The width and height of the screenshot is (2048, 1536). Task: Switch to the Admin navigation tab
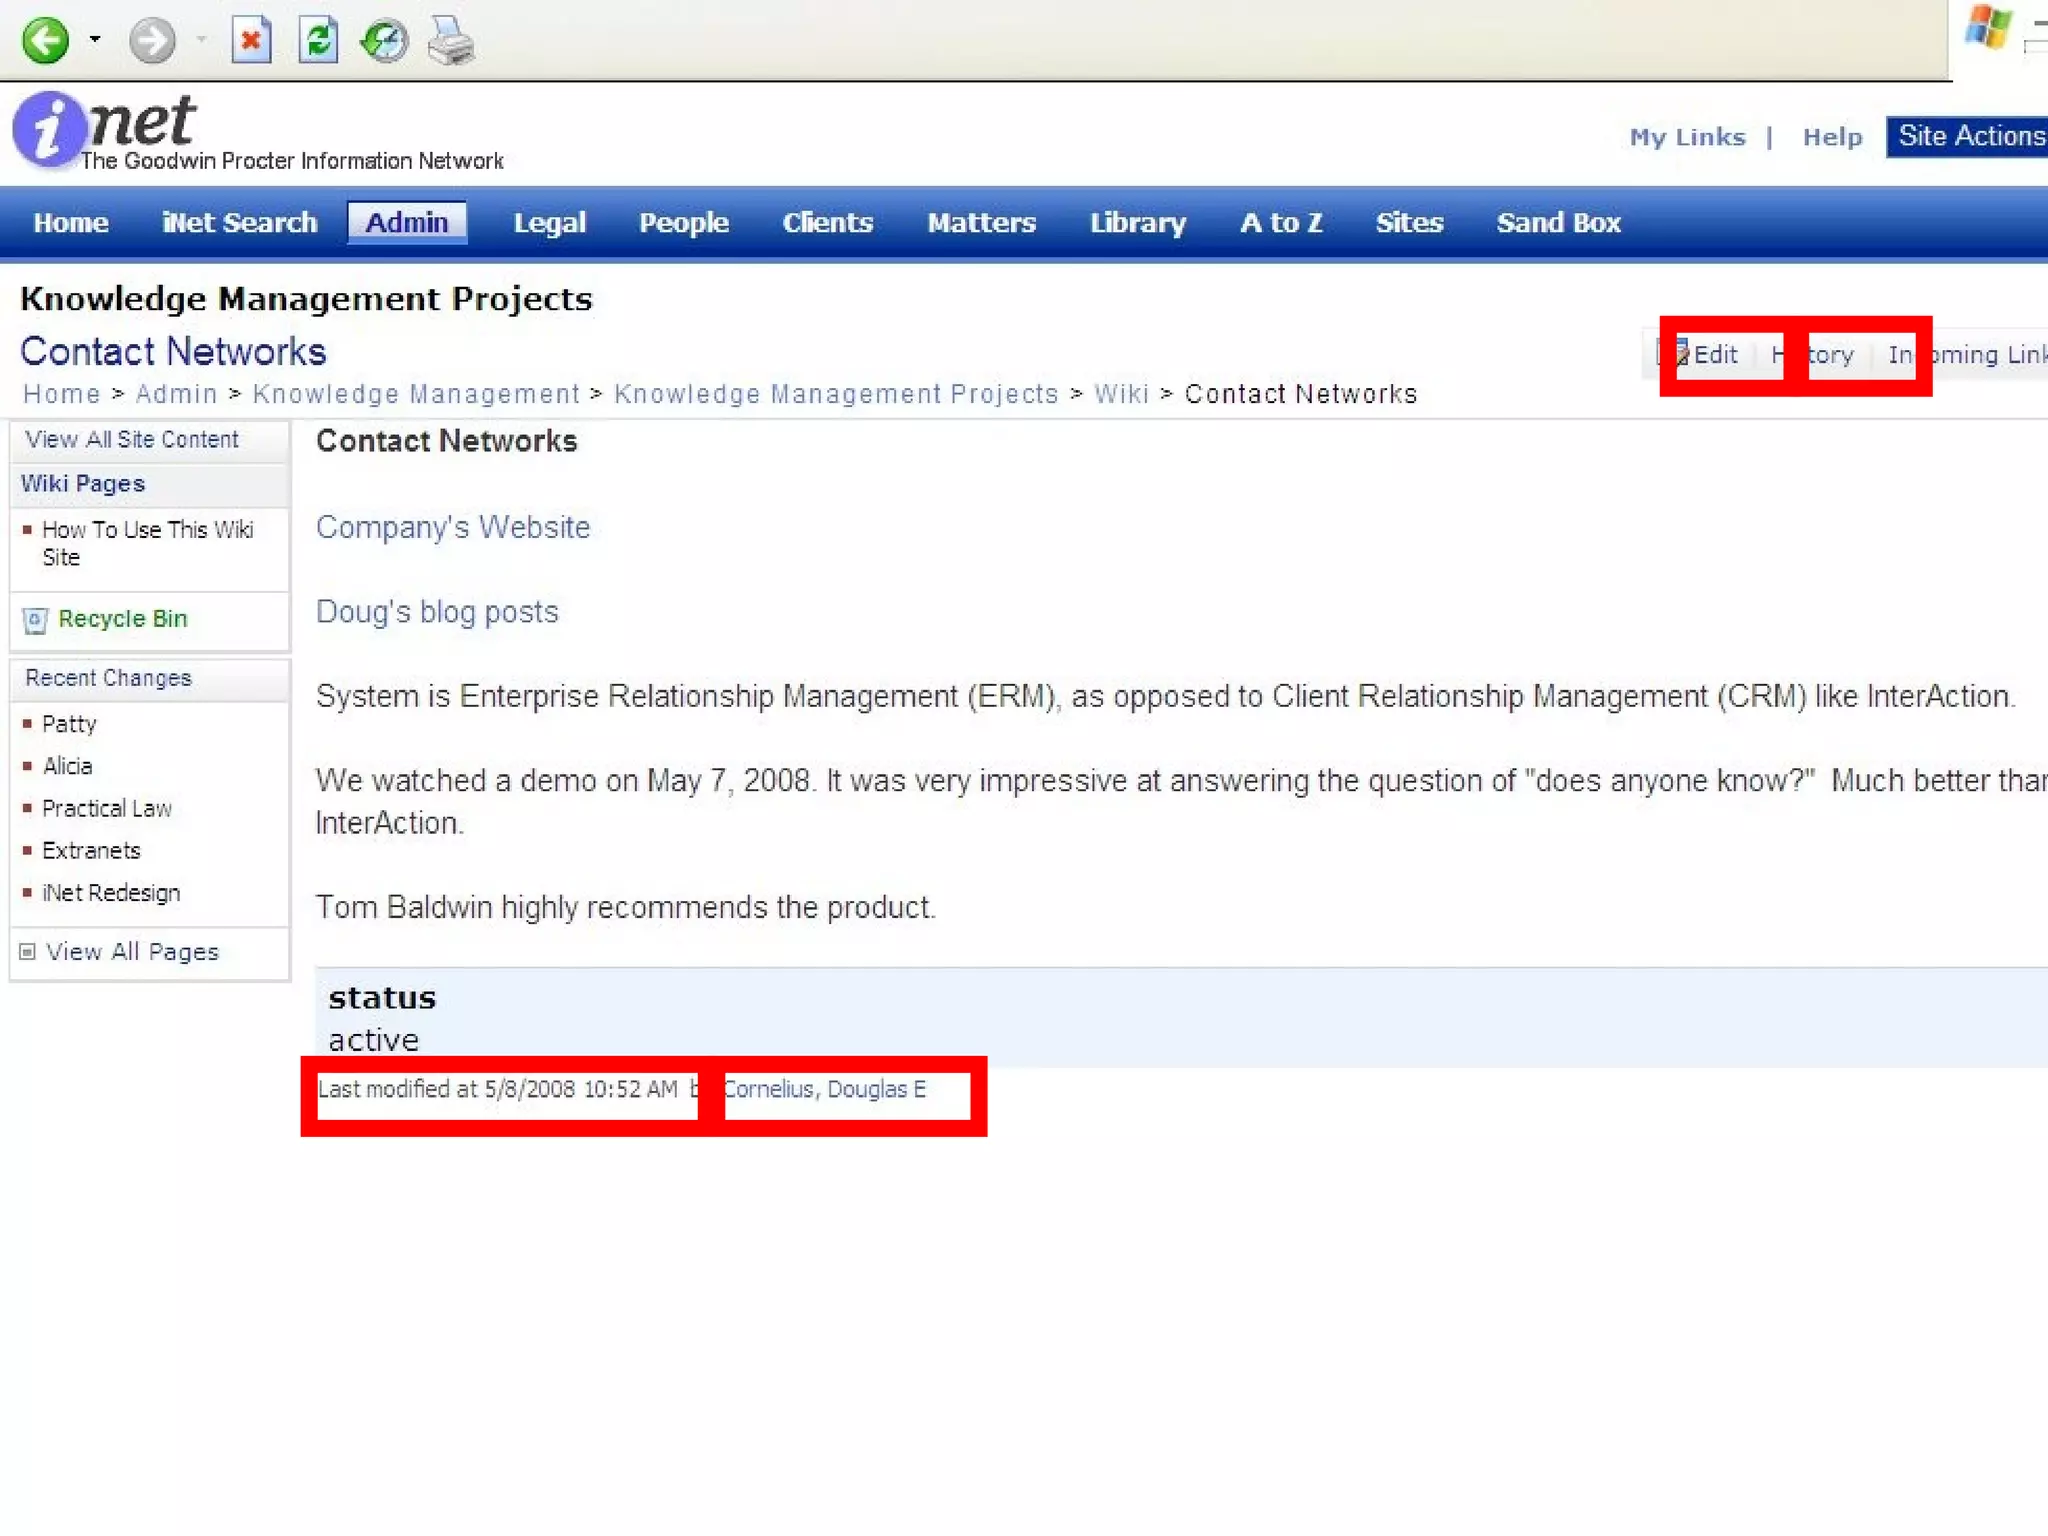pos(406,222)
